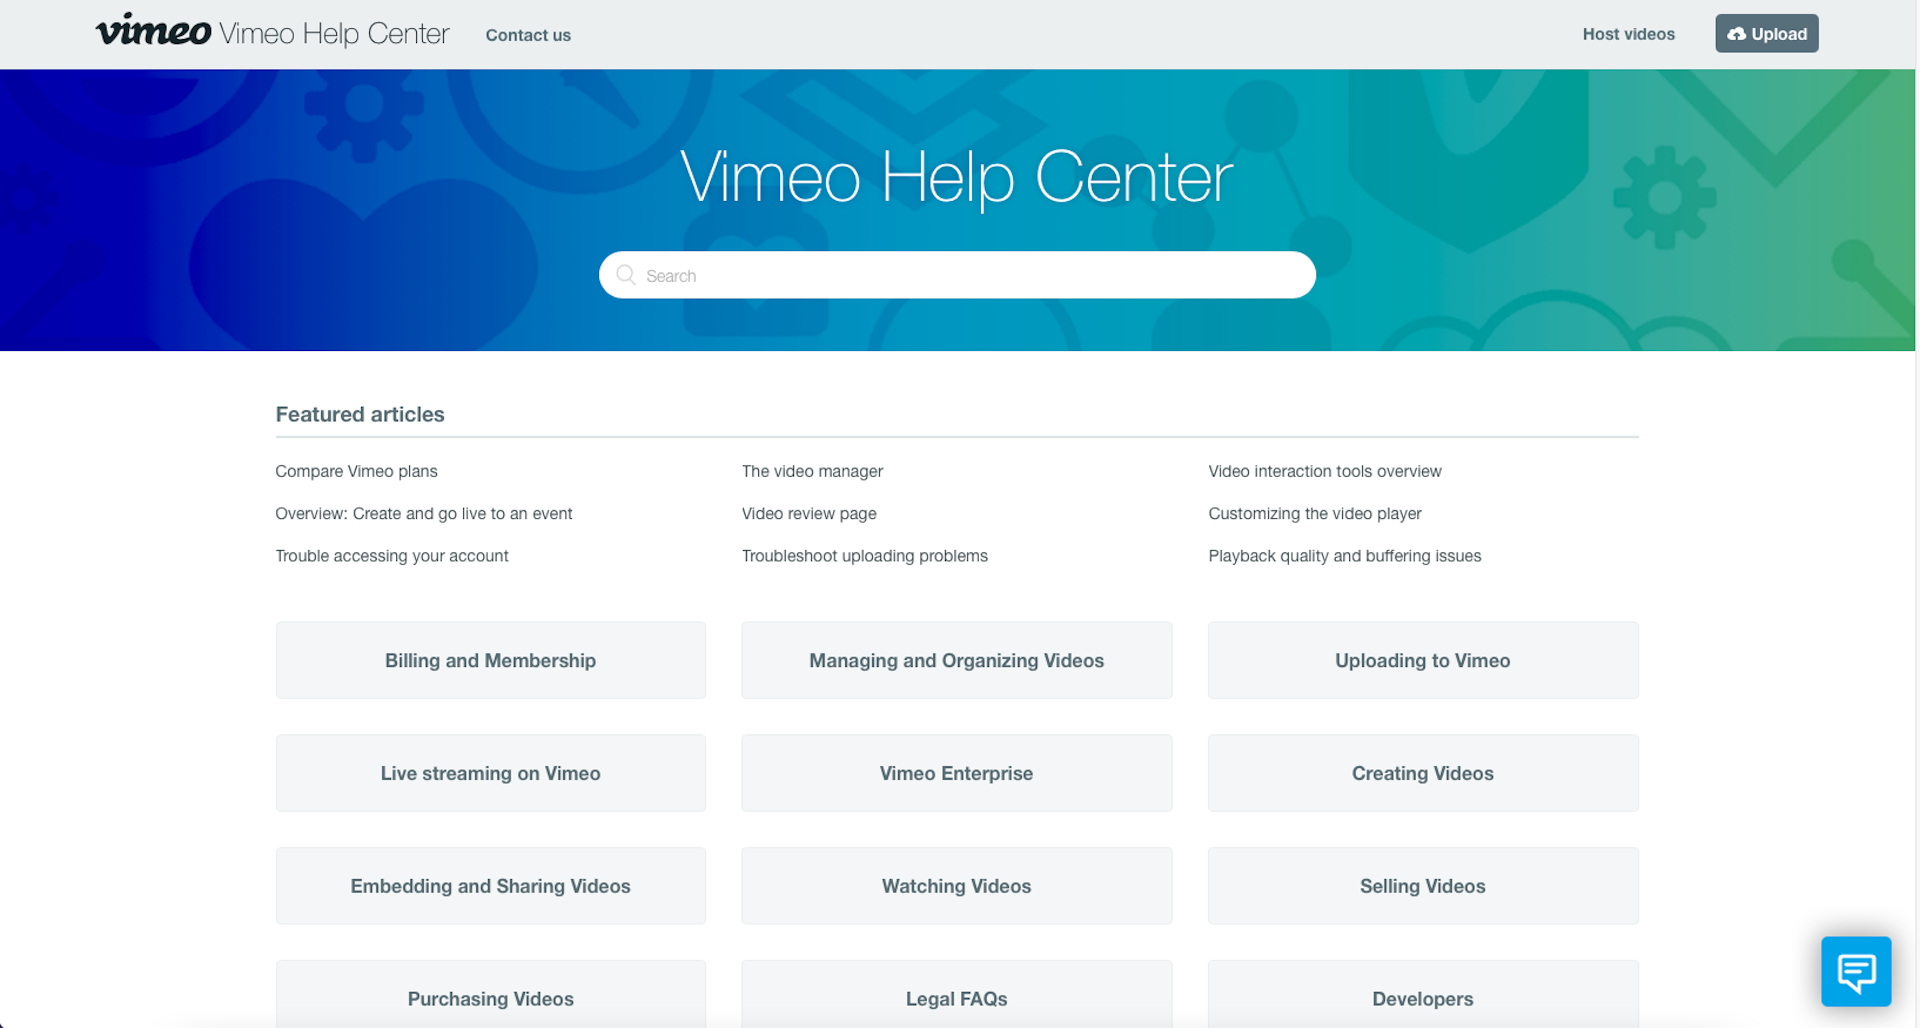The image size is (1920, 1028).
Task: Open Playback quality and buffering issues
Action: coord(1344,556)
